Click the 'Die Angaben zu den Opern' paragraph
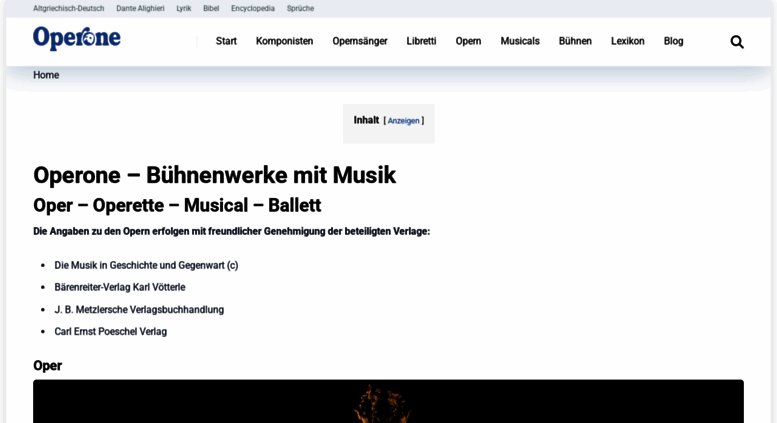This screenshot has height=423, width=777. pyautogui.click(x=231, y=231)
